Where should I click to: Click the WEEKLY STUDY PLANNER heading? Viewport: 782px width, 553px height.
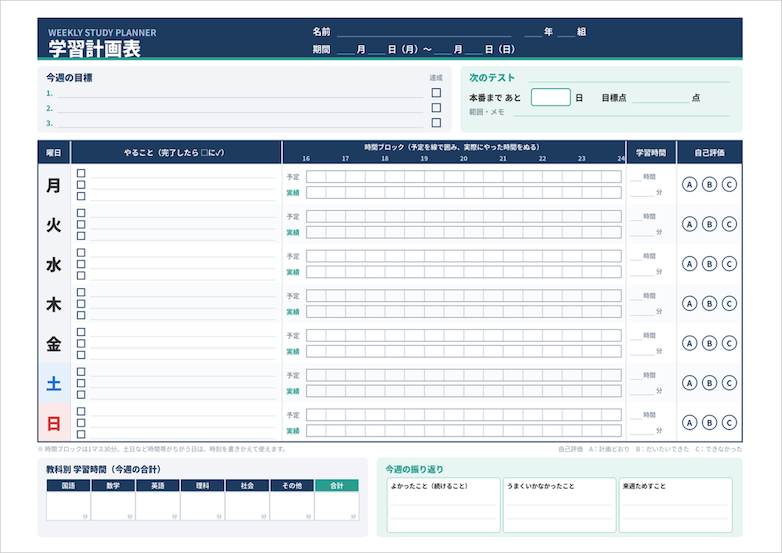click(x=102, y=32)
